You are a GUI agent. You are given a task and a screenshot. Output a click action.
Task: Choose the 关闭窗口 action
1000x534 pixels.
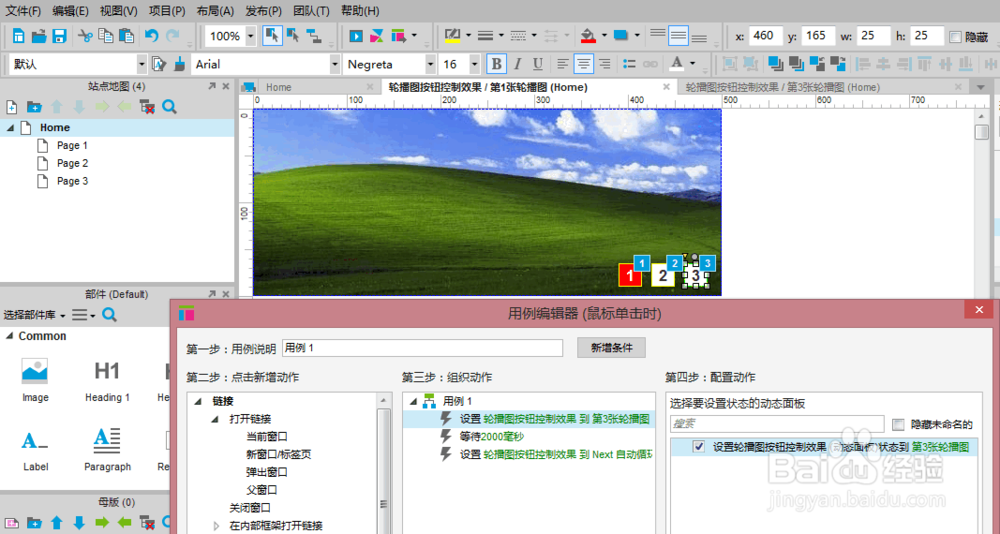tap(250, 508)
